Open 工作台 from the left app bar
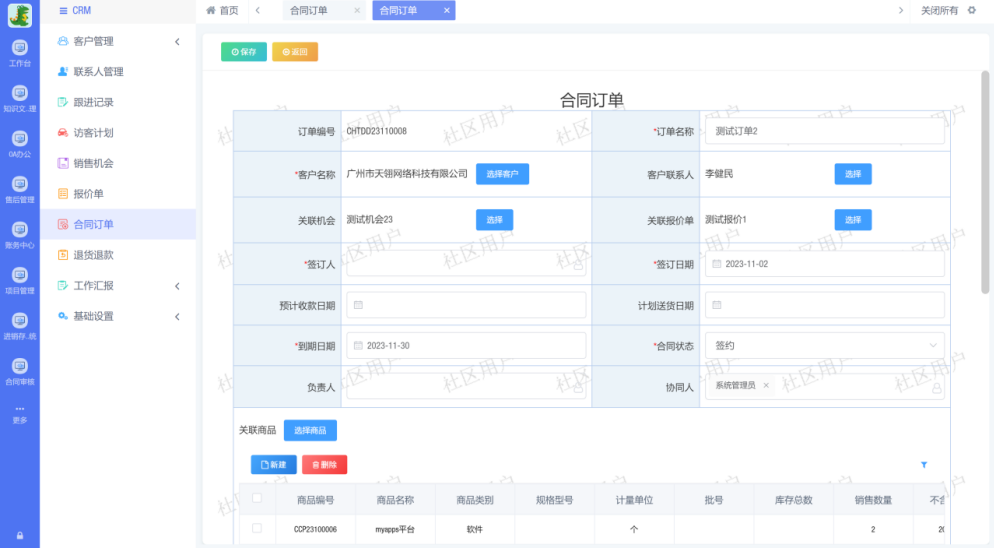994x548 pixels. tap(19, 51)
